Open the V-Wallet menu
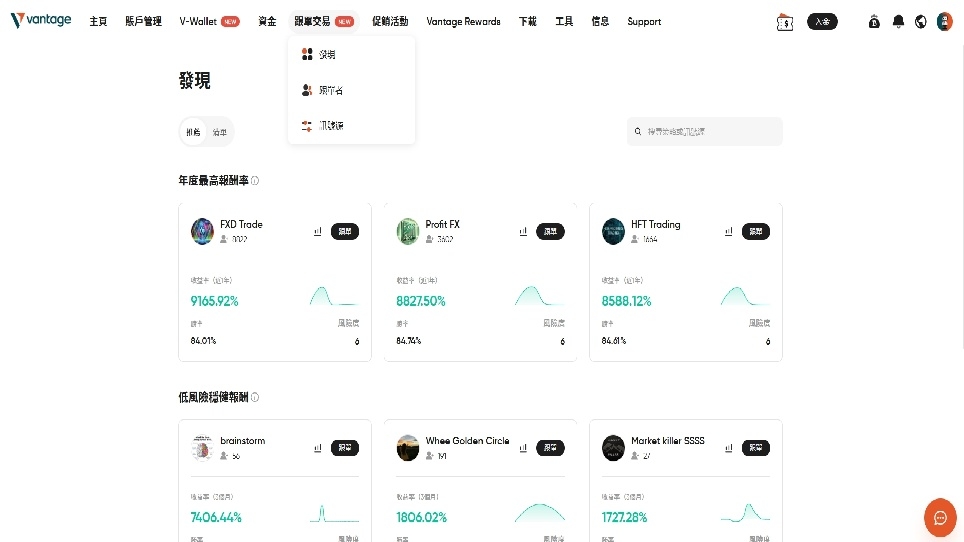Screen dimensions: 964x542 tap(209, 22)
